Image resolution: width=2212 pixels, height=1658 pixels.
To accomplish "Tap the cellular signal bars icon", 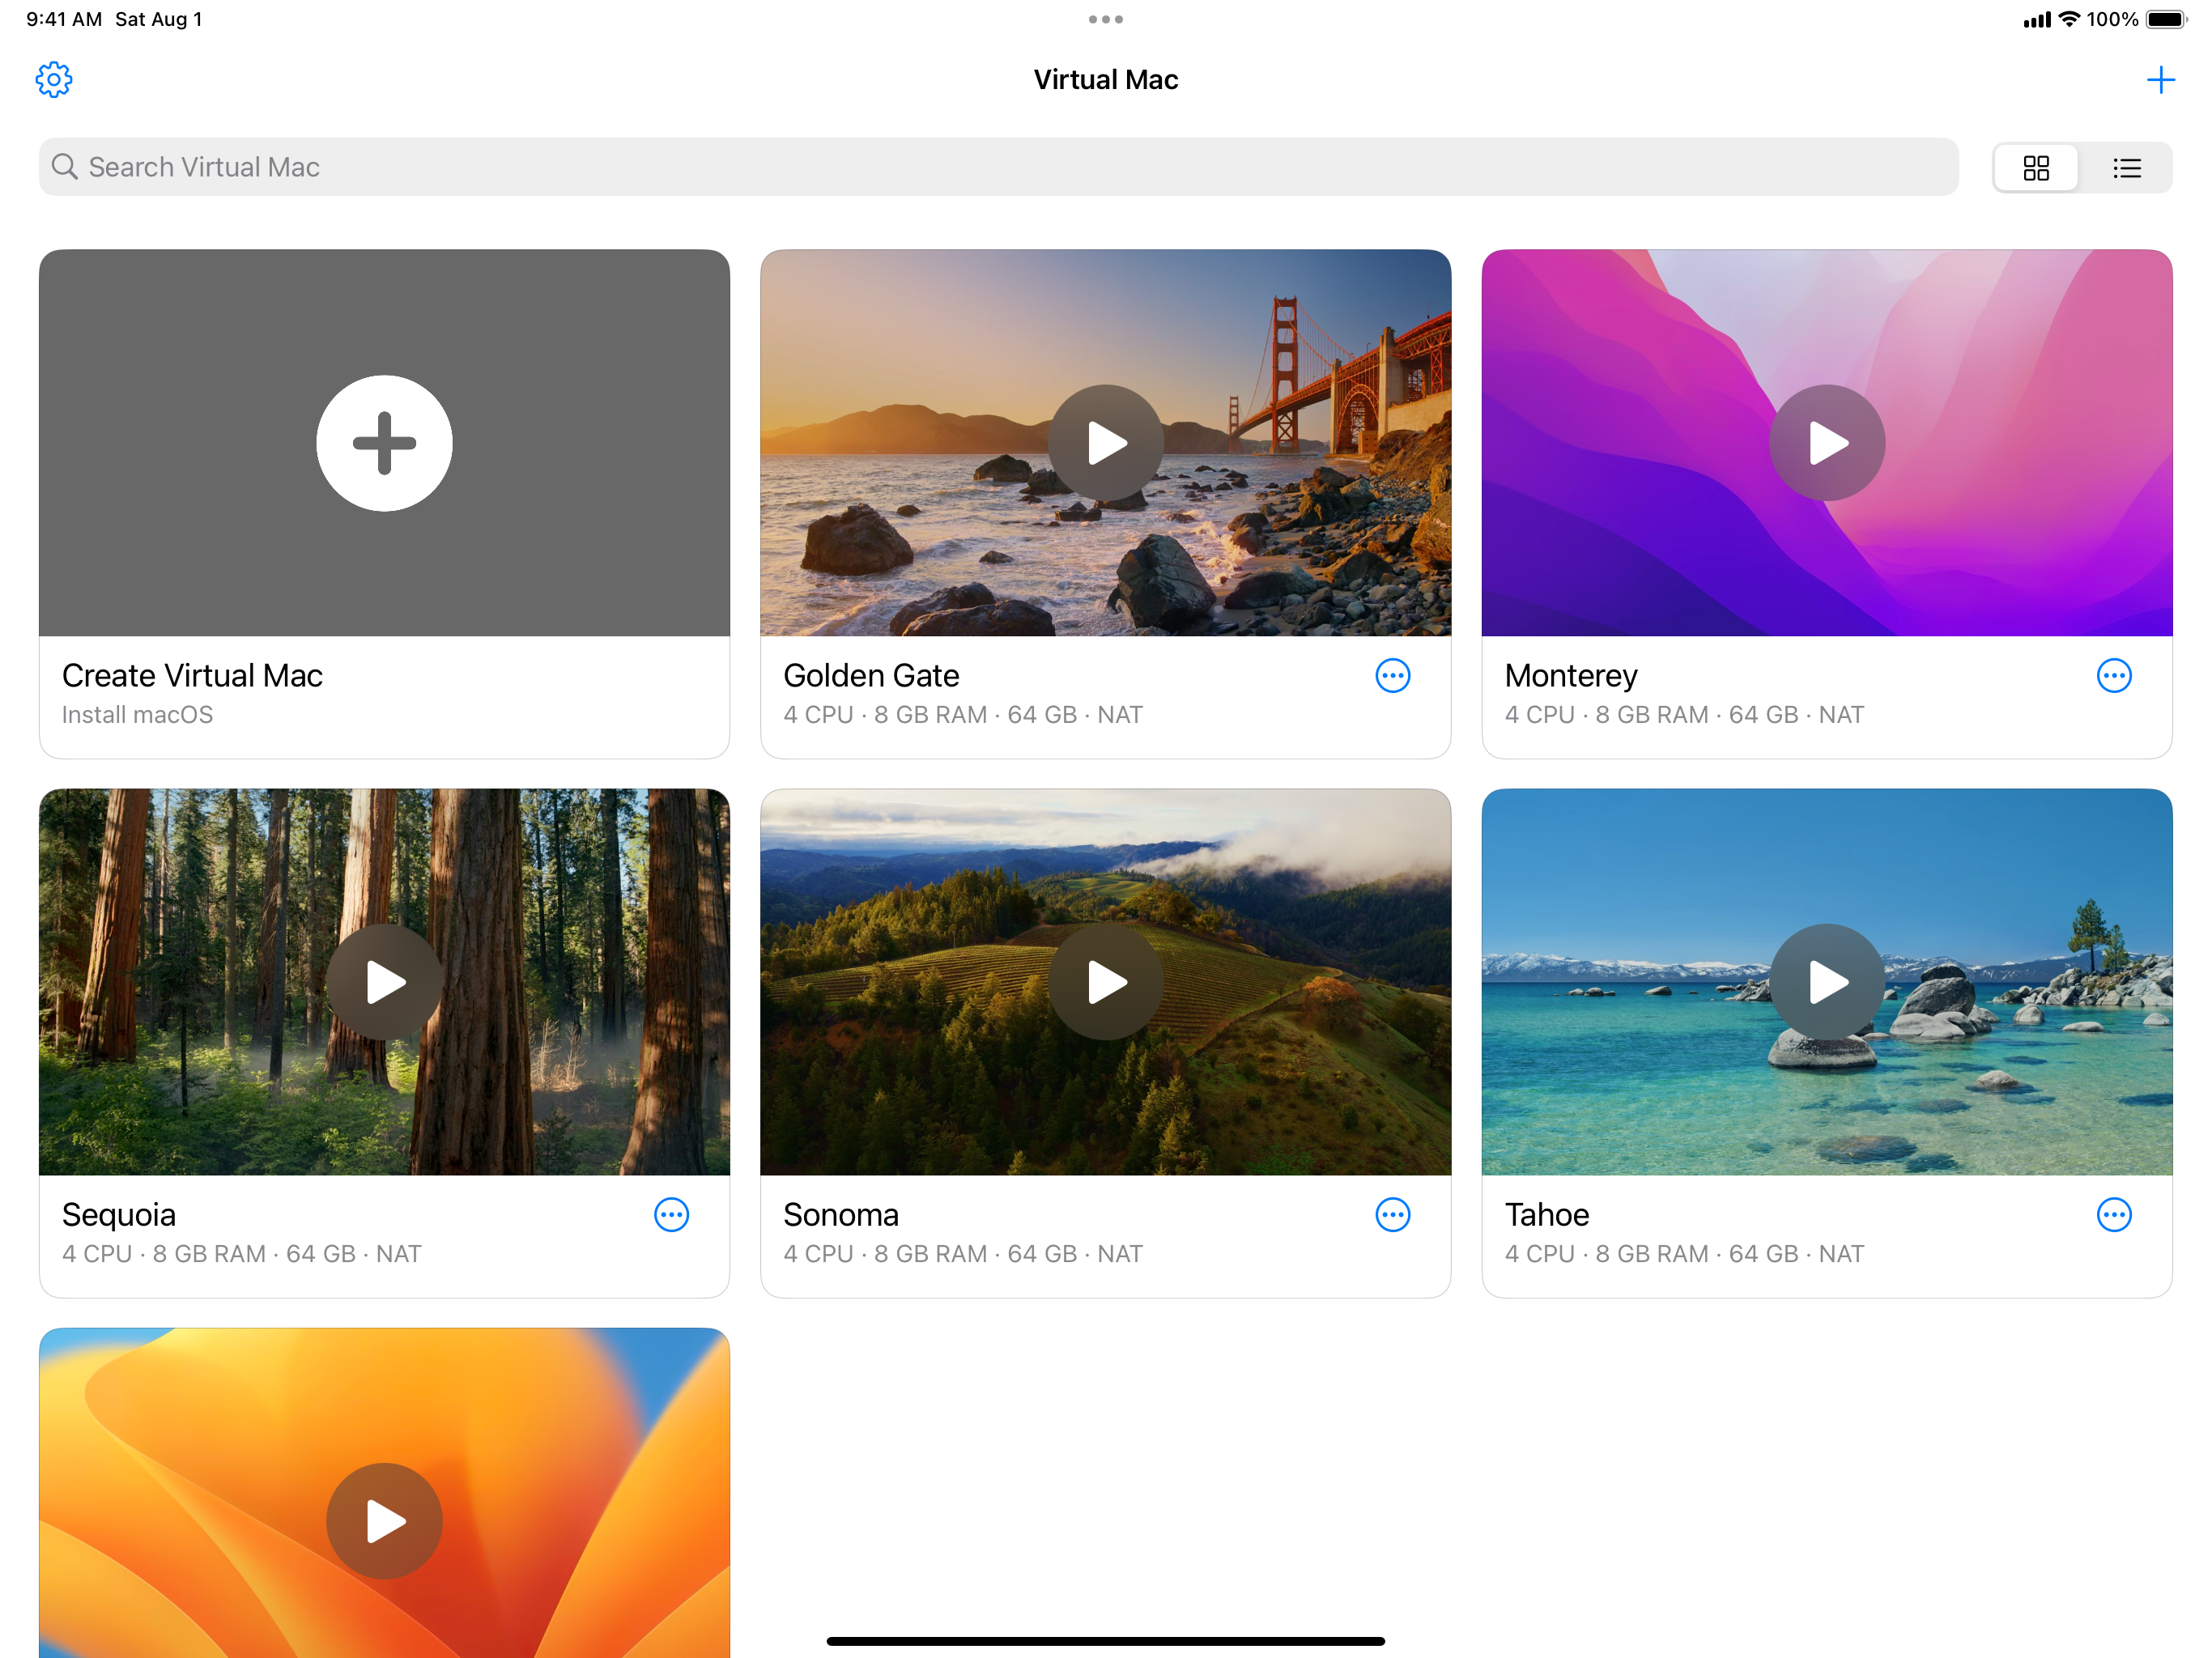I will [x=2036, y=20].
